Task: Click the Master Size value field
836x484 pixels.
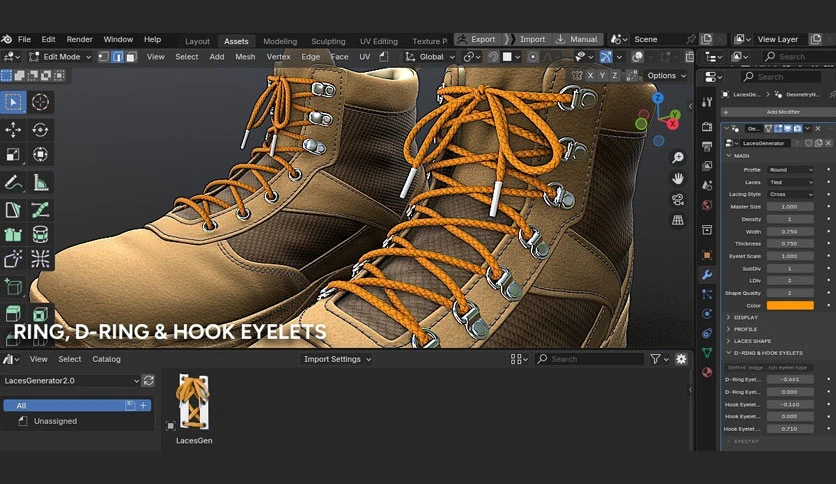Action: tap(790, 207)
